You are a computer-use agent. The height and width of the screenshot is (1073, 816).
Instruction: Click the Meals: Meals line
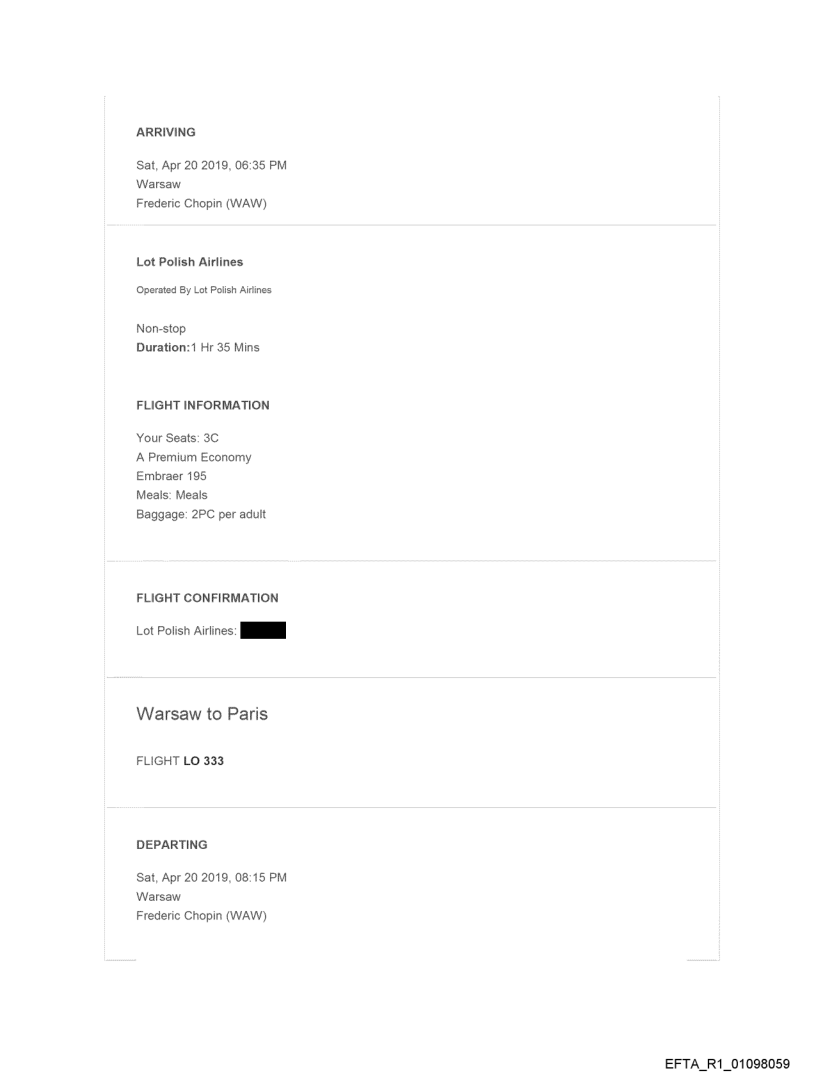coord(171,495)
